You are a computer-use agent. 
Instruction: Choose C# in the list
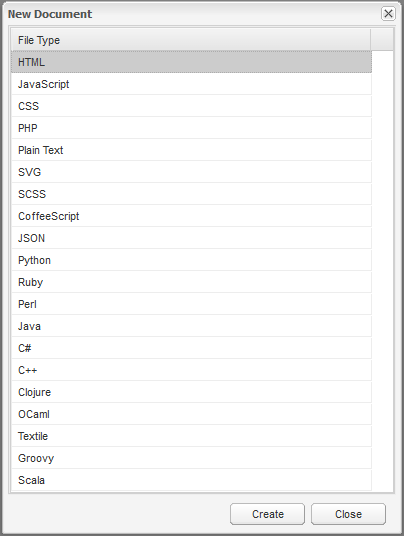click(191, 348)
